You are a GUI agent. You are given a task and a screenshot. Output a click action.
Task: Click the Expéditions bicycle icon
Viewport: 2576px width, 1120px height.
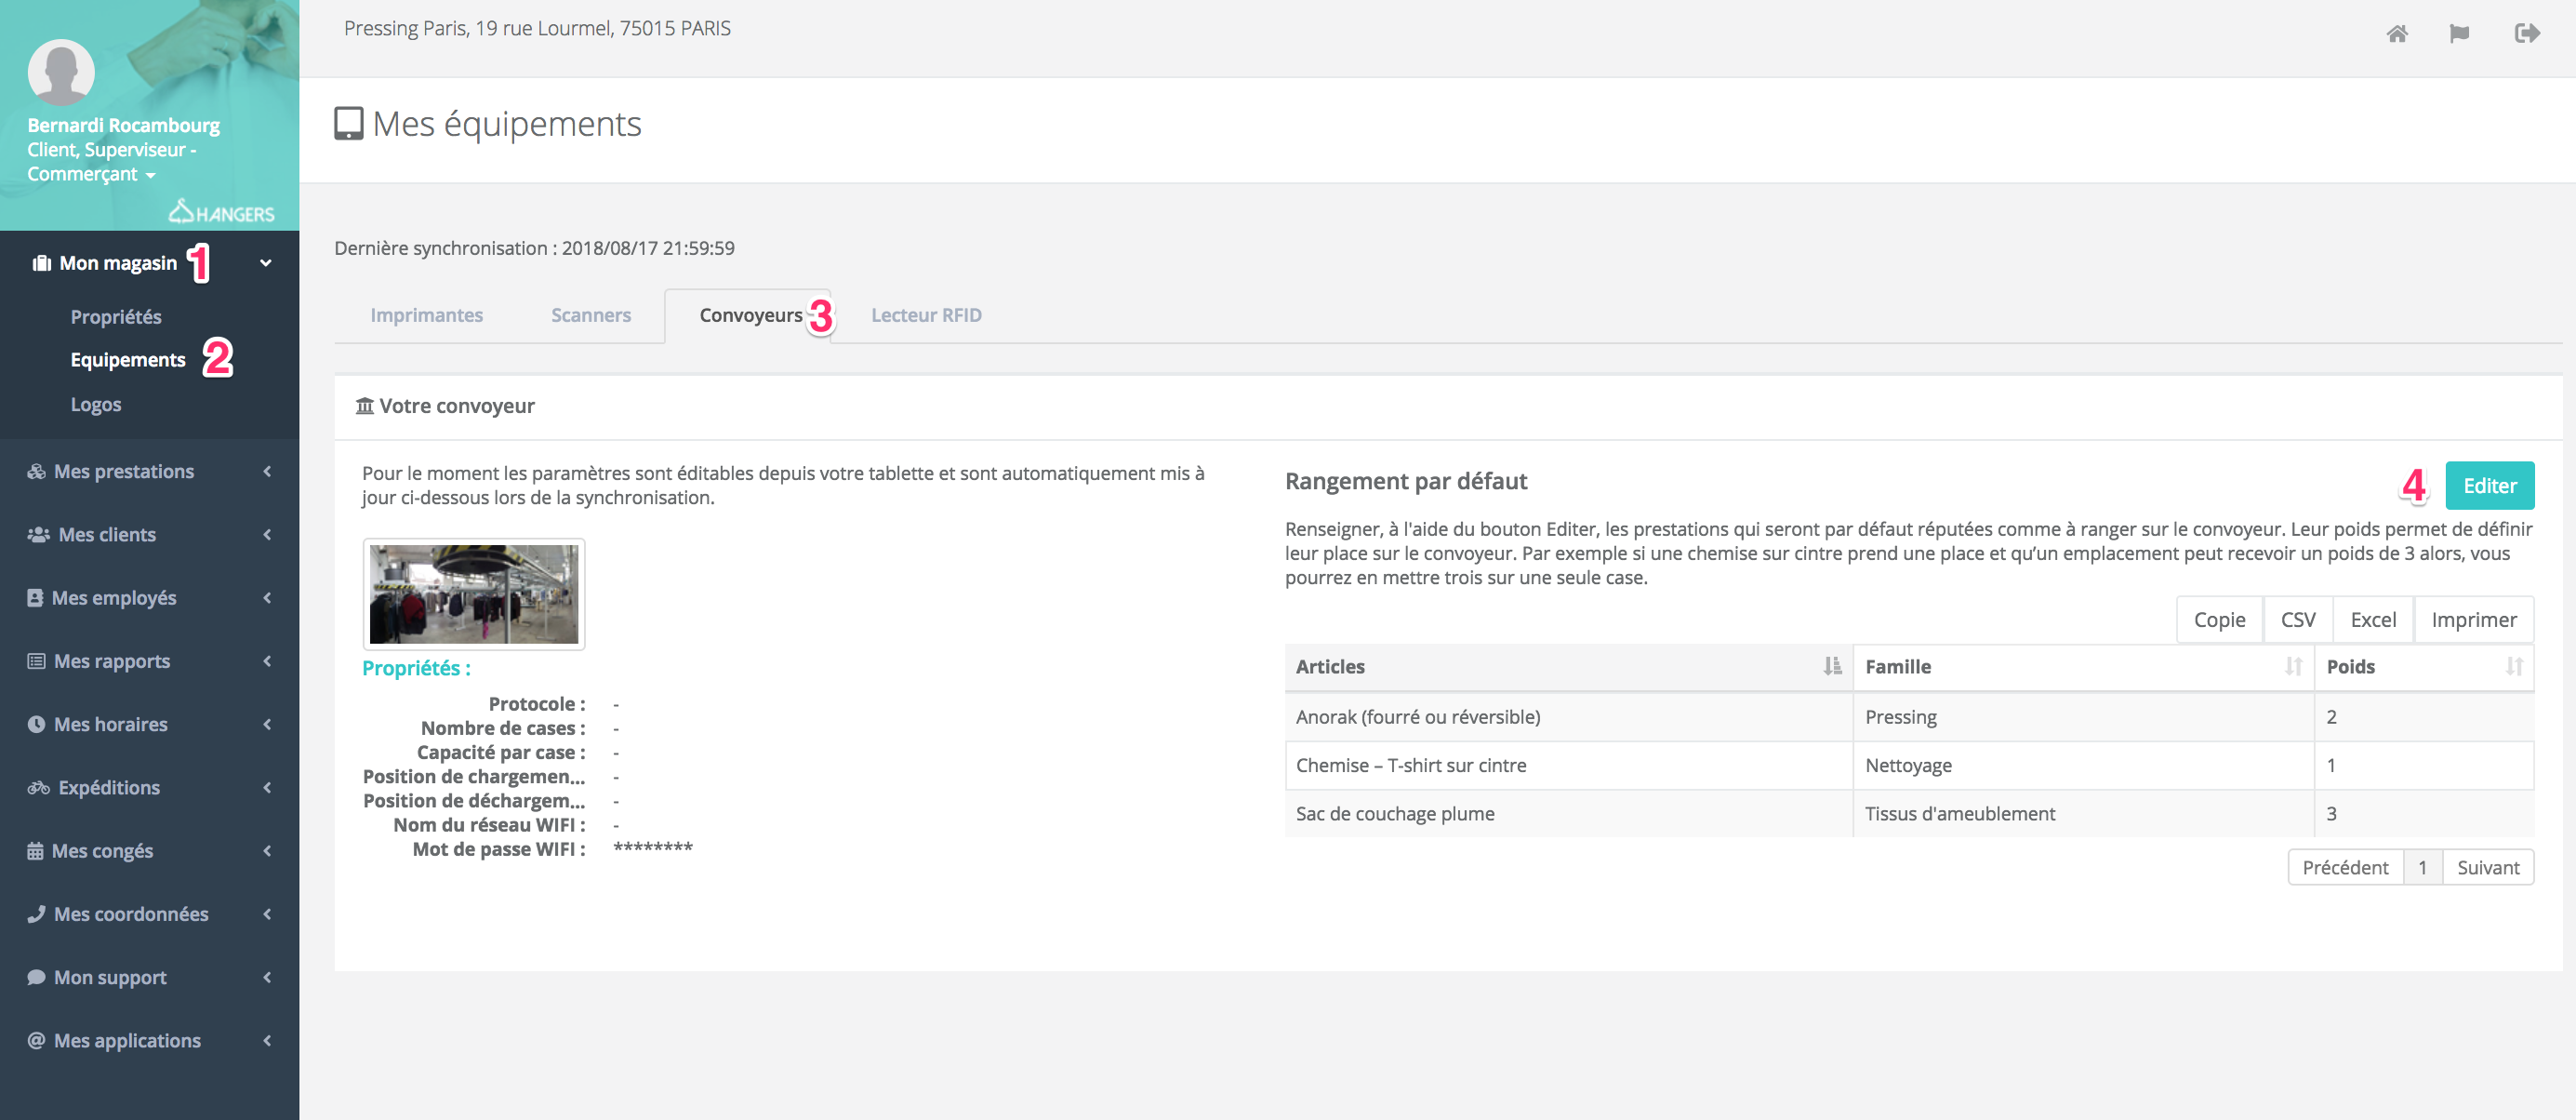[38, 787]
